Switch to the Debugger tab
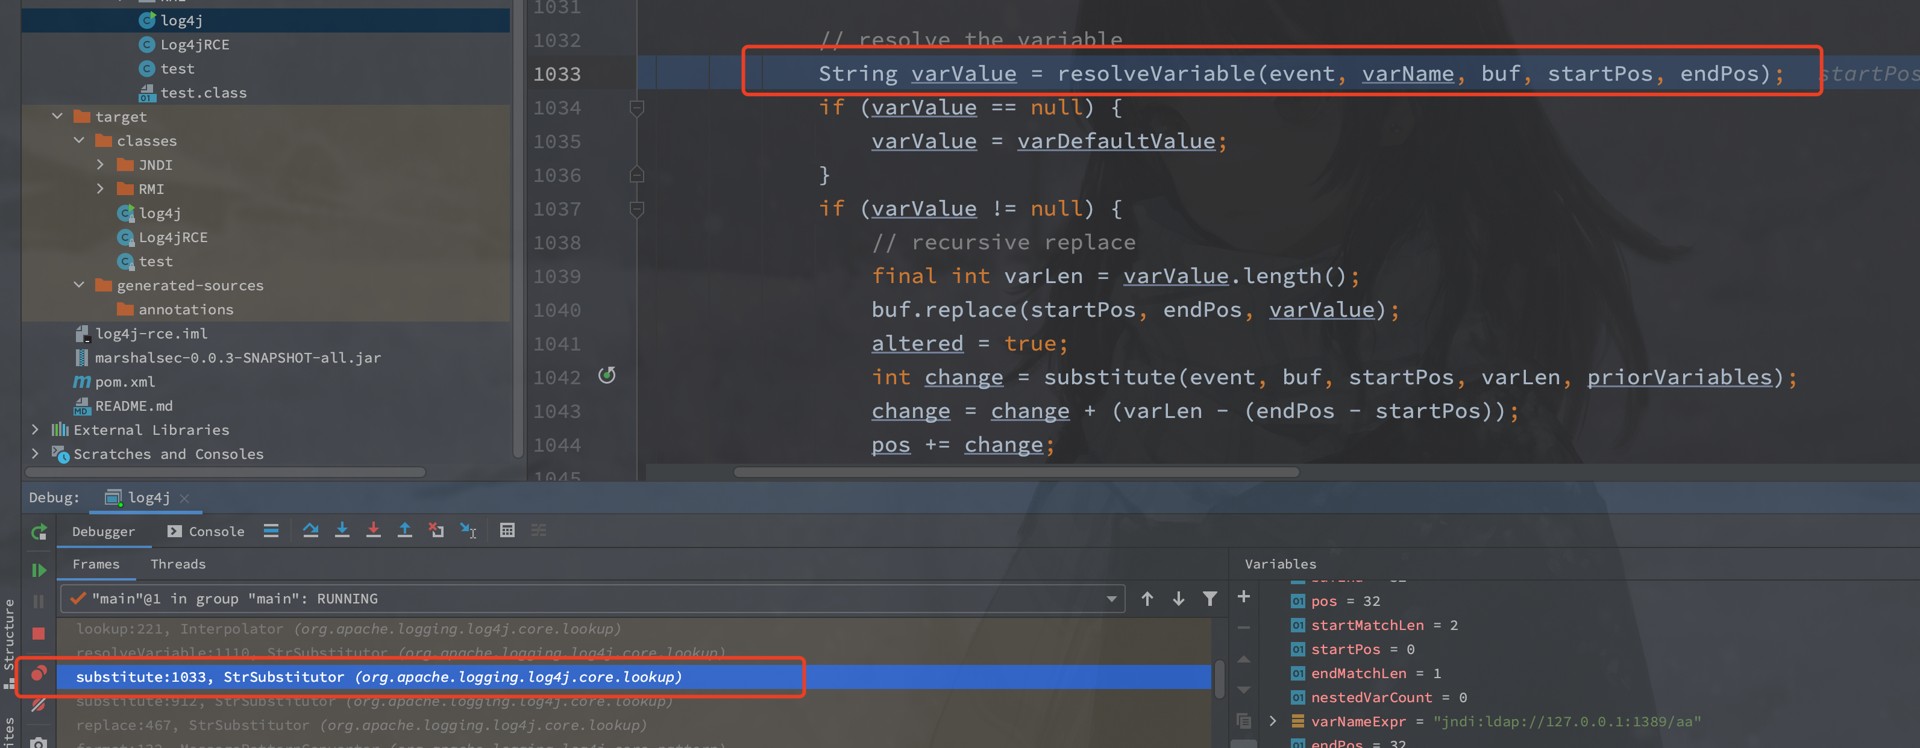 104,532
